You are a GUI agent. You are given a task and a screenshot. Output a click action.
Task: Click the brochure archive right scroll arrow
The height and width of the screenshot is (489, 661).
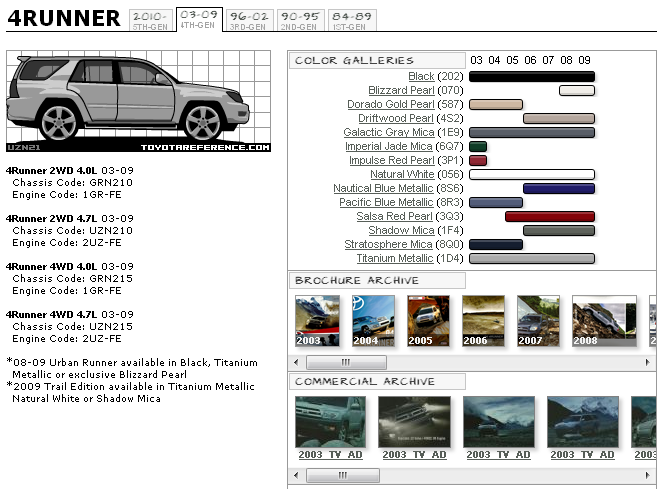tap(648, 362)
